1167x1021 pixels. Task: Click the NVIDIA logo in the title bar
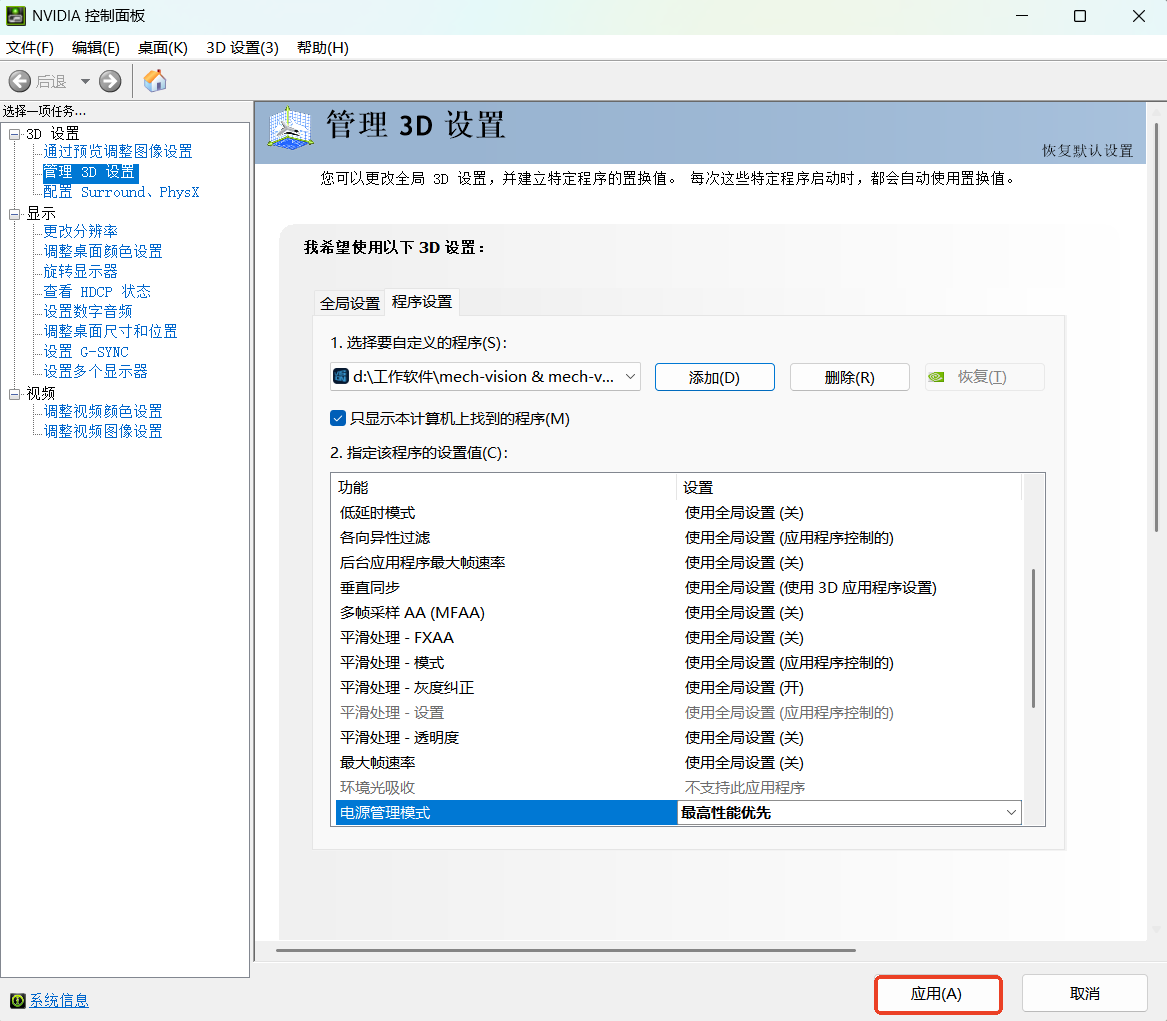[x=17, y=16]
